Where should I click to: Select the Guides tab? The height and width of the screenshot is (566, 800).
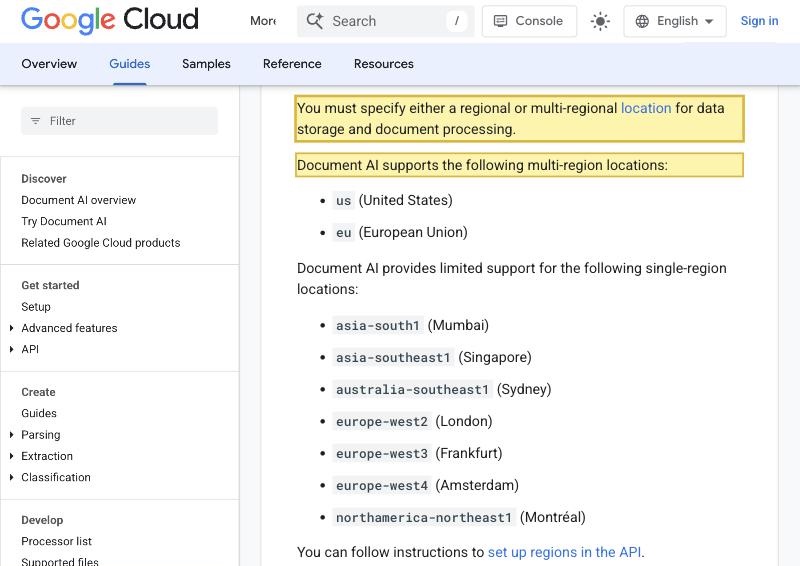130,64
